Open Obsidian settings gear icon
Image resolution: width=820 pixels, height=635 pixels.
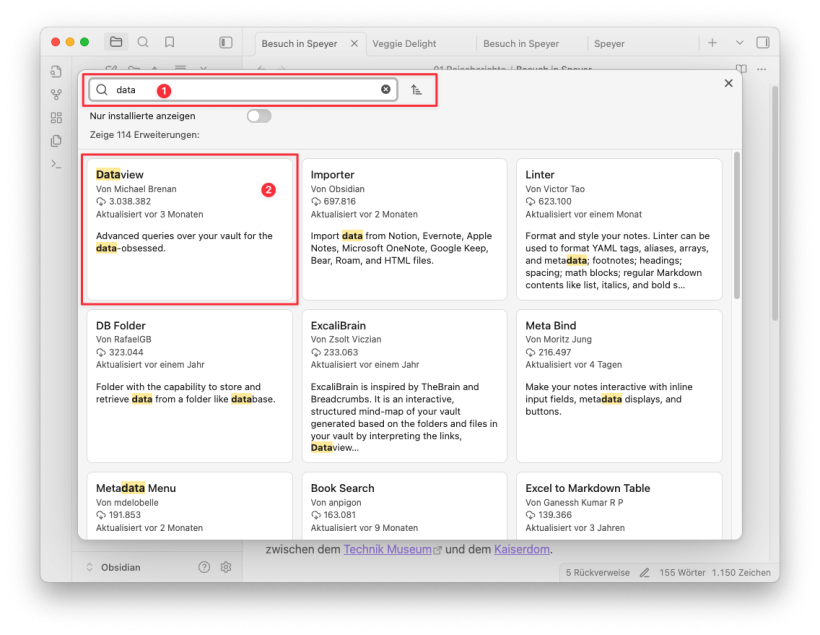pos(226,567)
